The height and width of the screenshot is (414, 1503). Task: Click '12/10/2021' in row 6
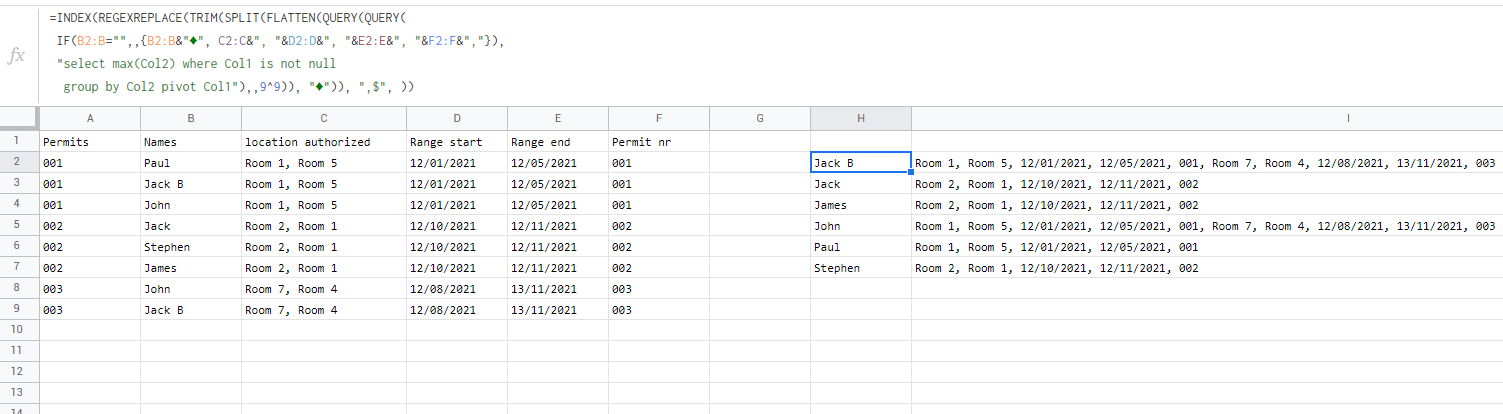[x=457, y=246]
